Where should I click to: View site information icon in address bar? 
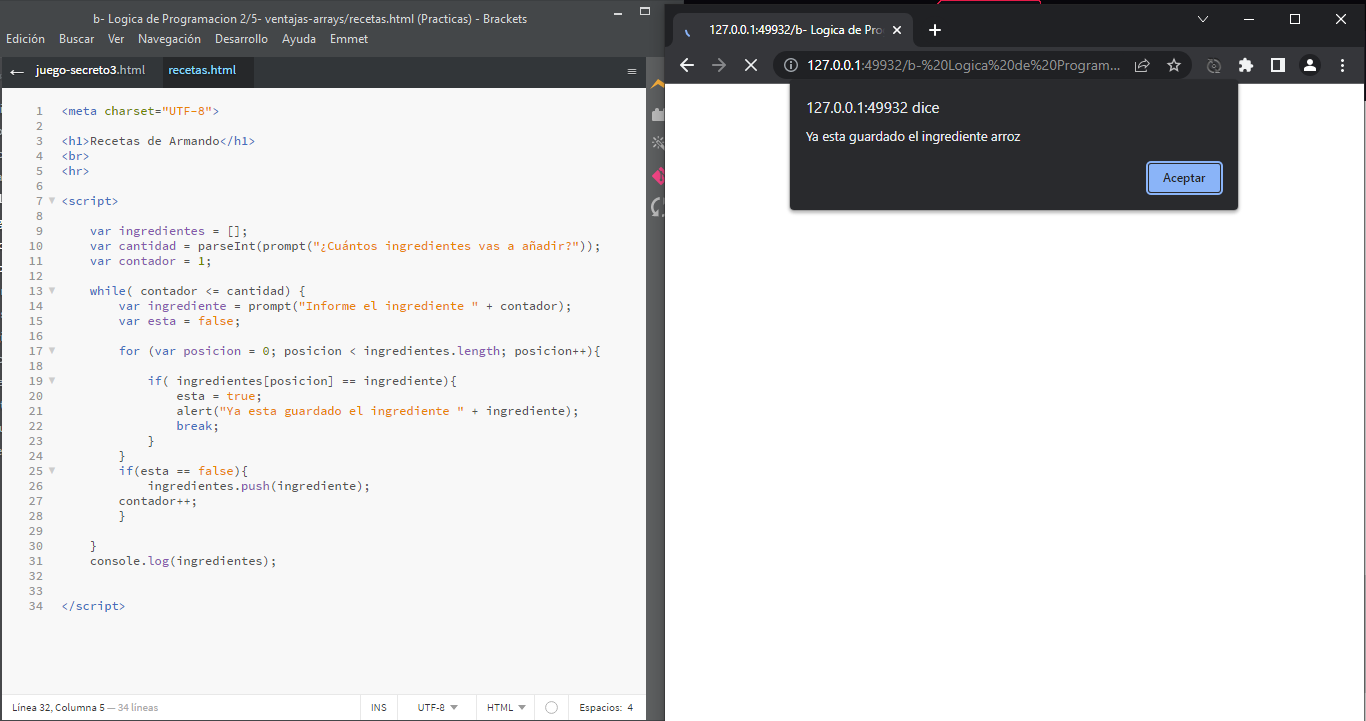click(790, 65)
